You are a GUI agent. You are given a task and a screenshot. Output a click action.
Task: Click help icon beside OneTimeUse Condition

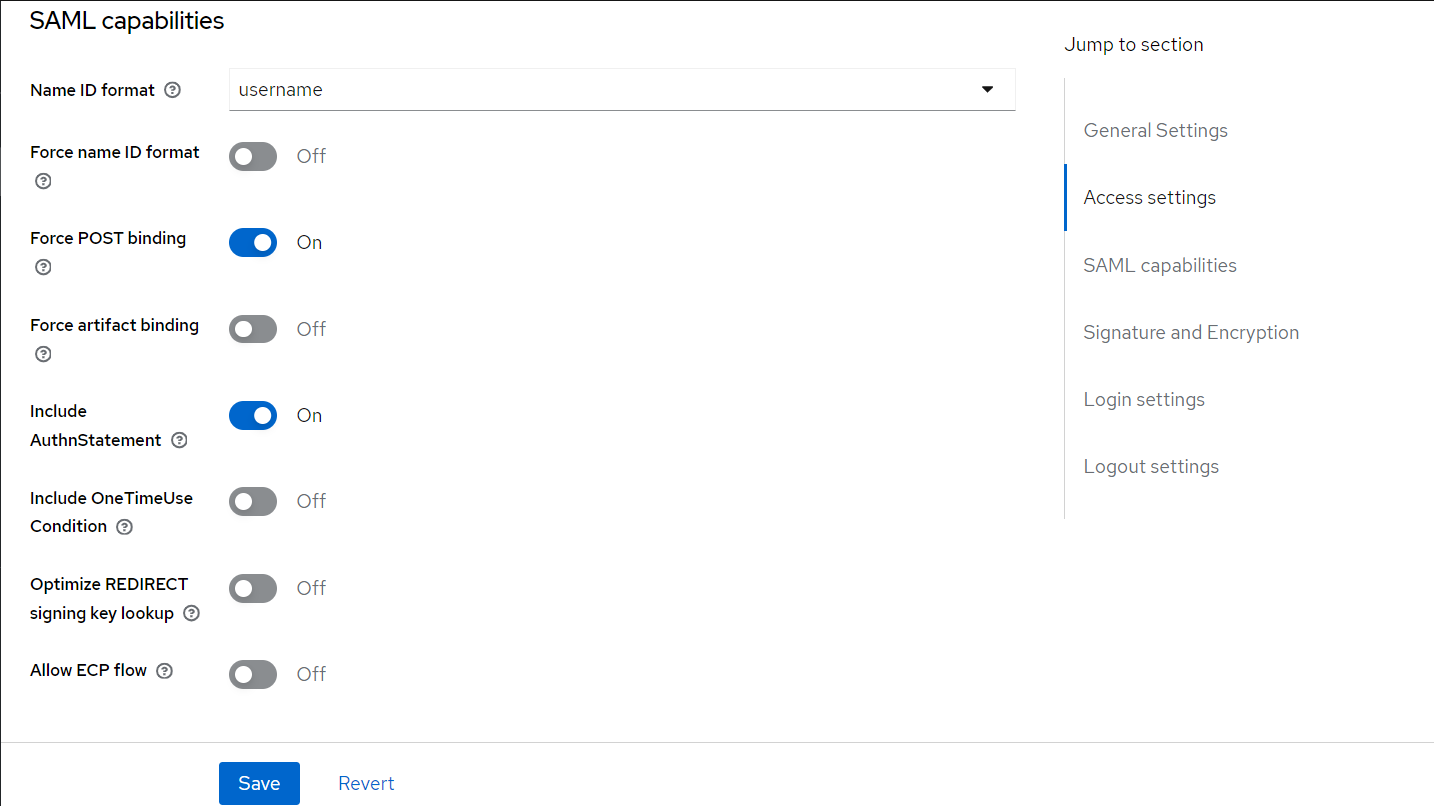click(x=124, y=527)
